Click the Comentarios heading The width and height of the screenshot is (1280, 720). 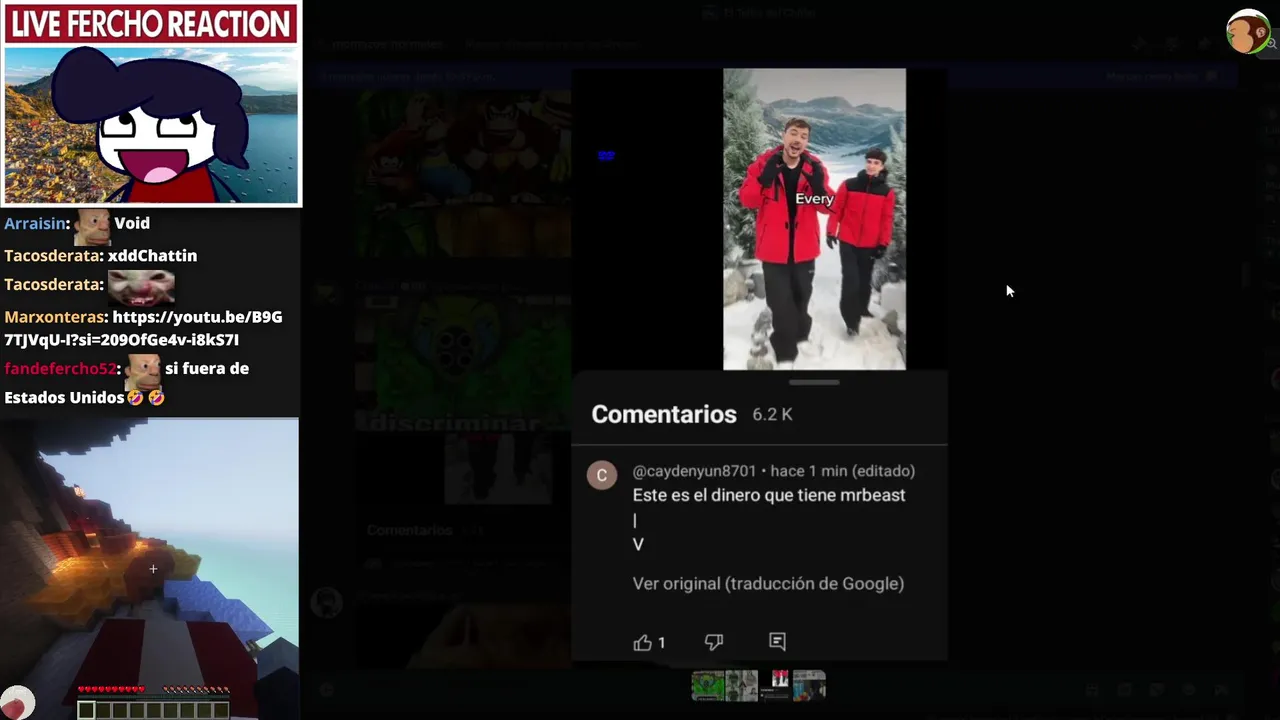(664, 414)
